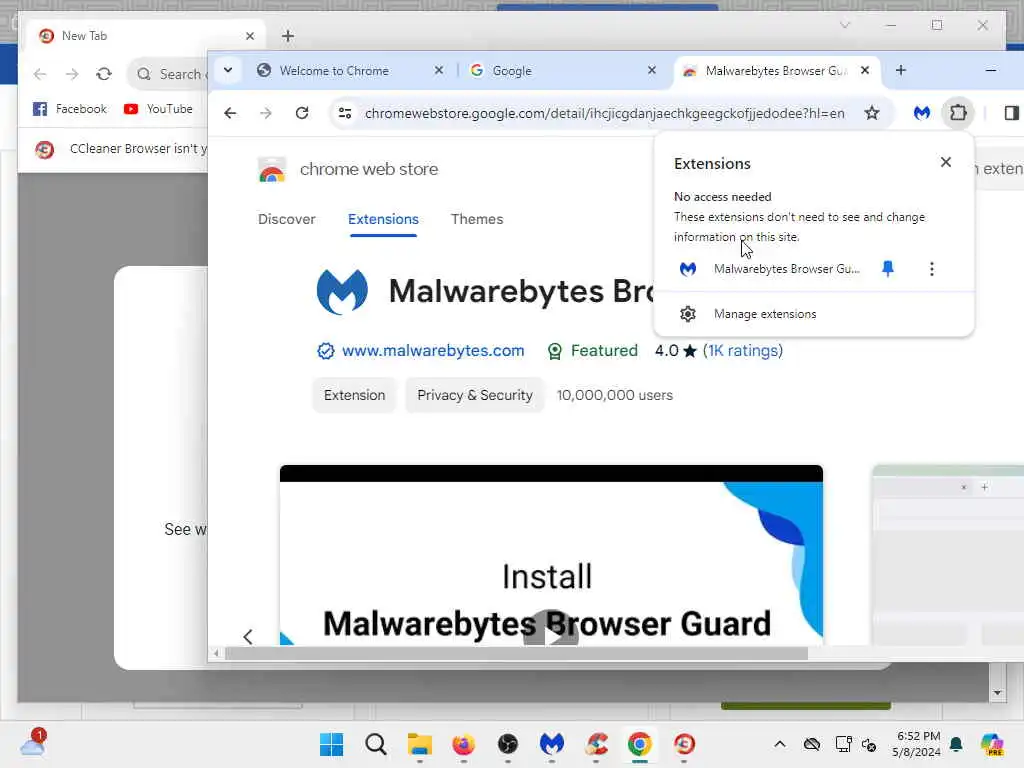Open the taskbar clock showing 6:52 PM
Screen dimensions: 1024x768
[x=917, y=744]
